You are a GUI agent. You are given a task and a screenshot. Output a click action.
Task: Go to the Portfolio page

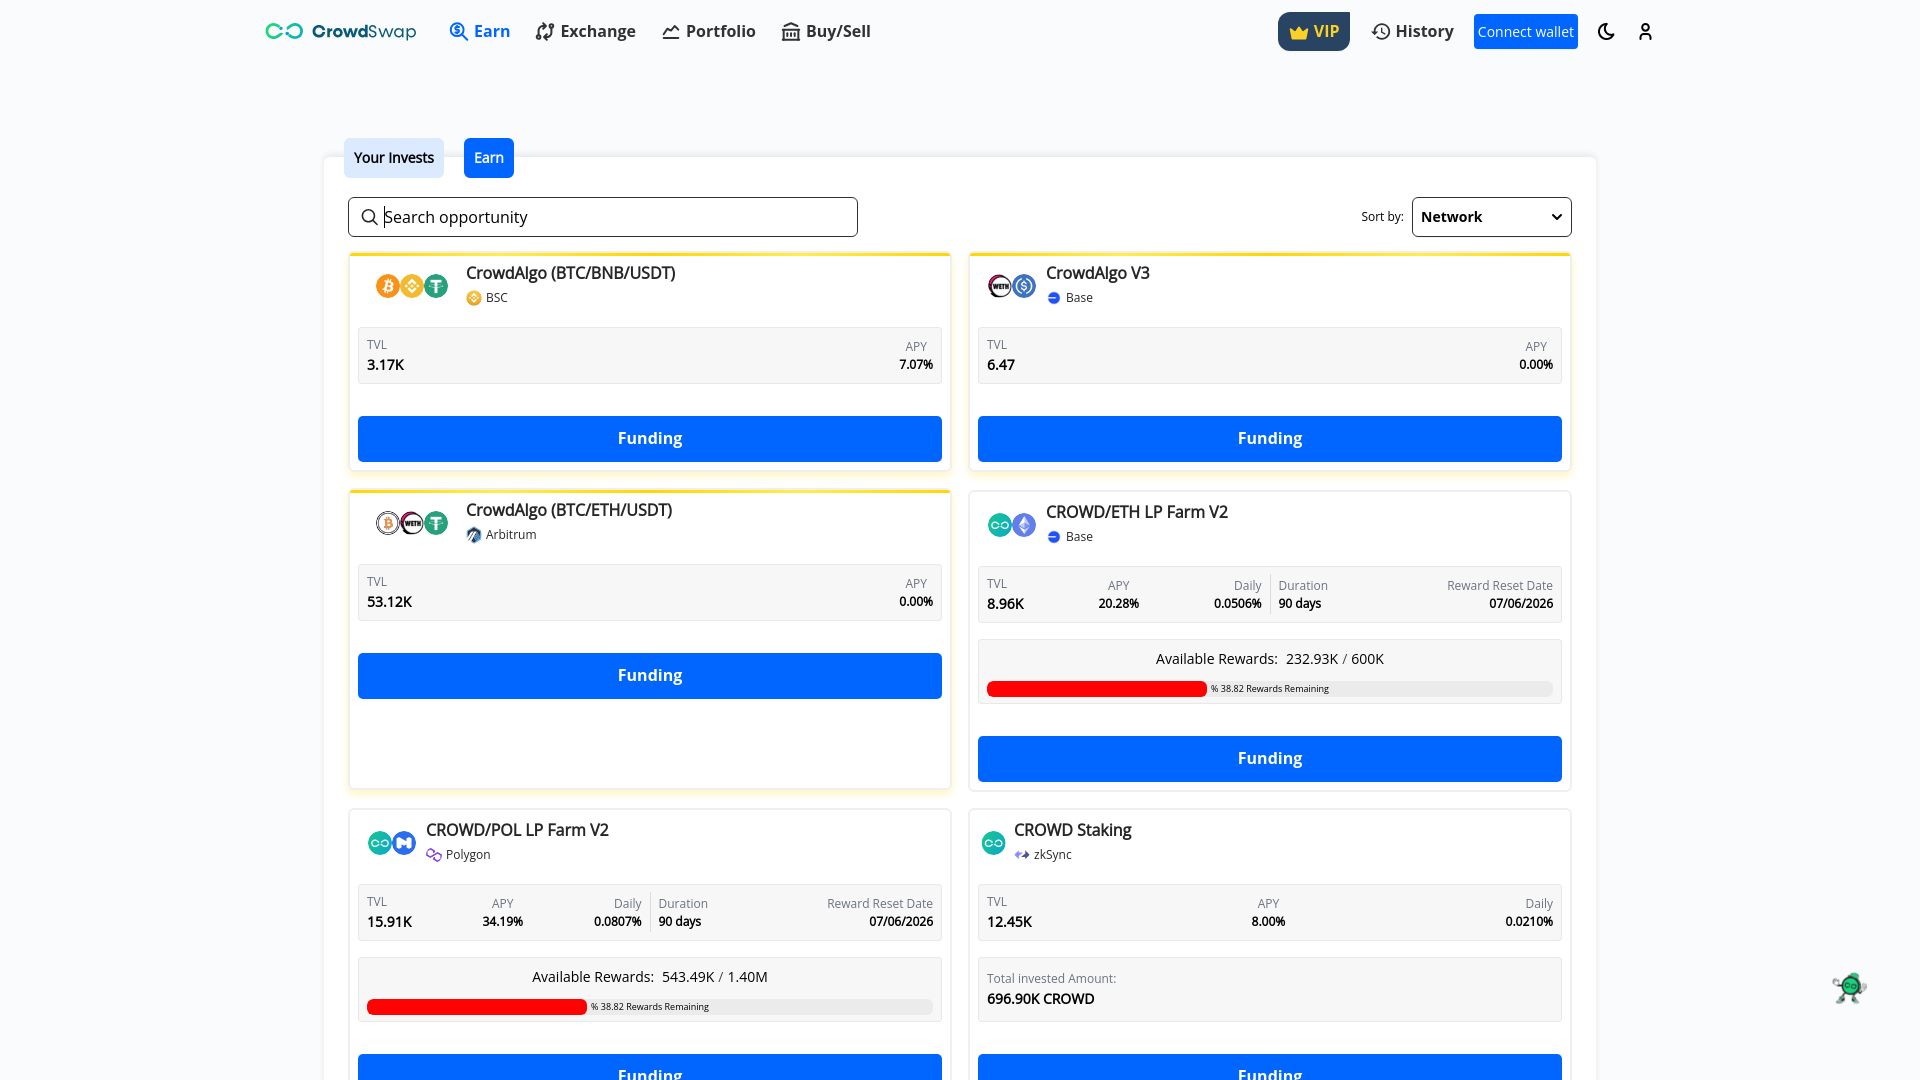[x=708, y=31]
